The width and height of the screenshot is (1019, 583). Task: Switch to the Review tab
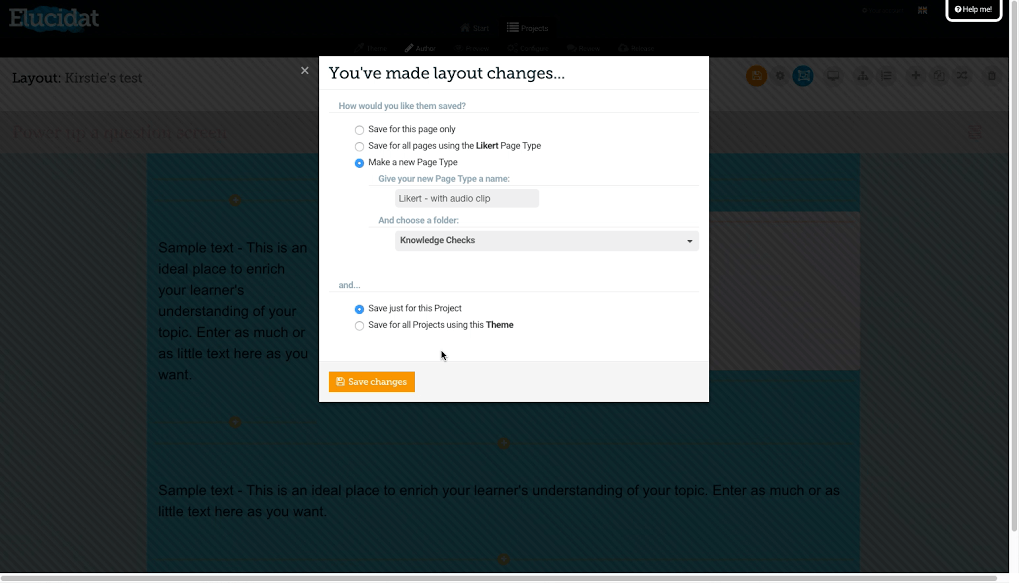pos(583,48)
